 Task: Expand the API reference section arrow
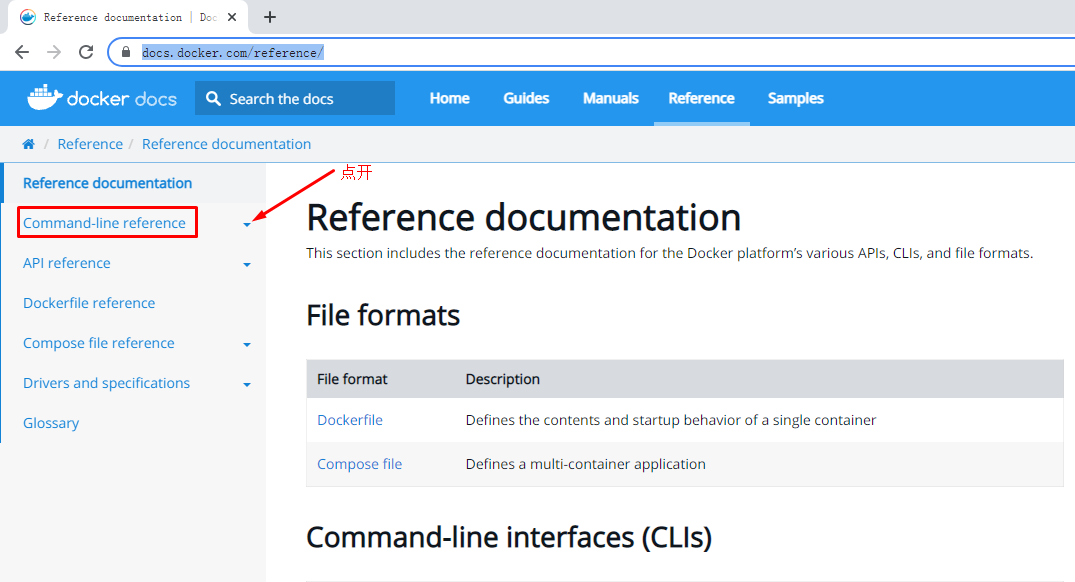[x=247, y=265]
